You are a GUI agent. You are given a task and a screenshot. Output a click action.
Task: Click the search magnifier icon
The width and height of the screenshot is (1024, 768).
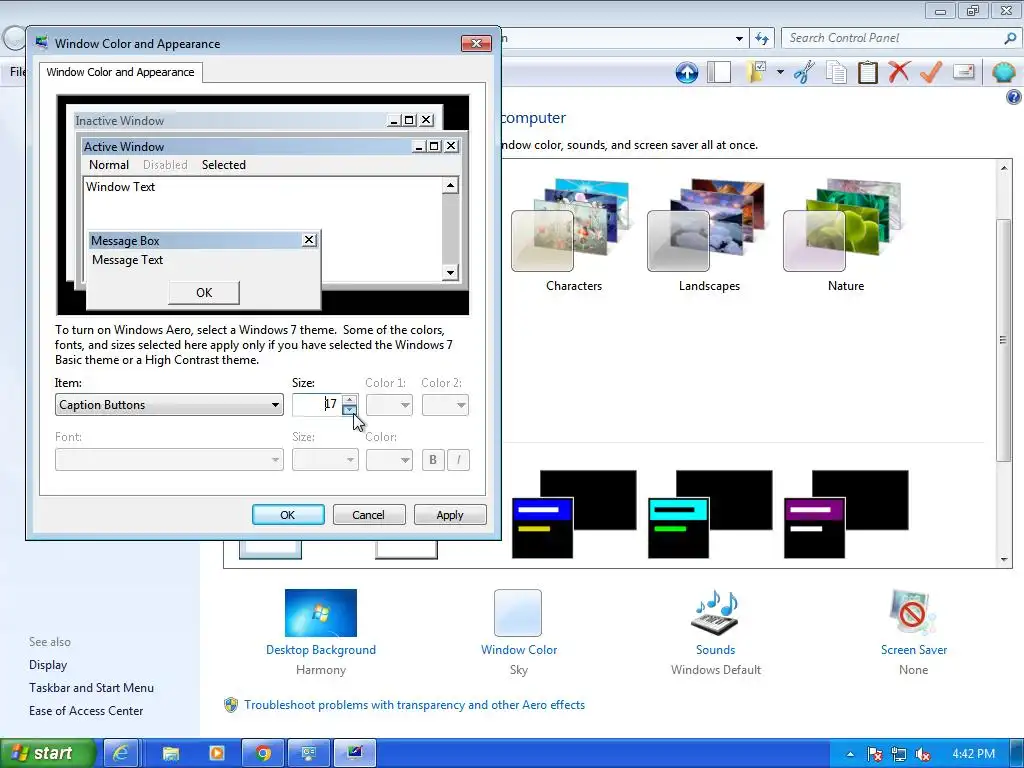tap(1010, 38)
